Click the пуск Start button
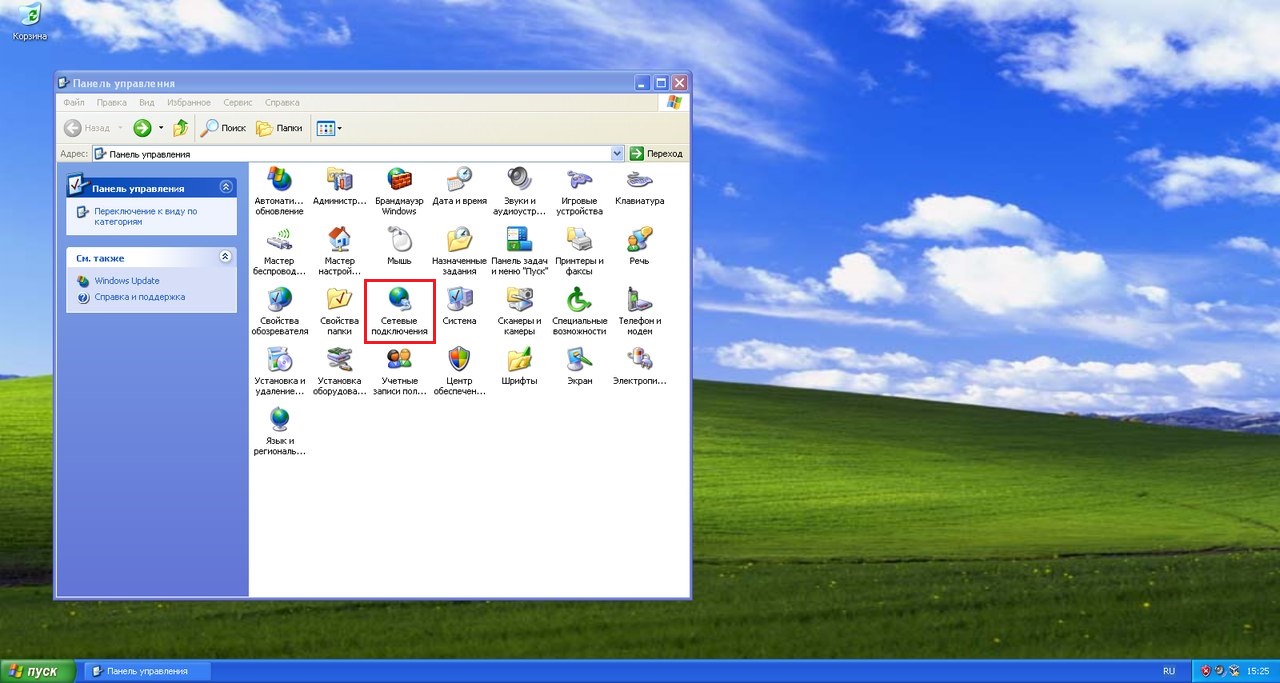1280x683 pixels. [x=38, y=671]
